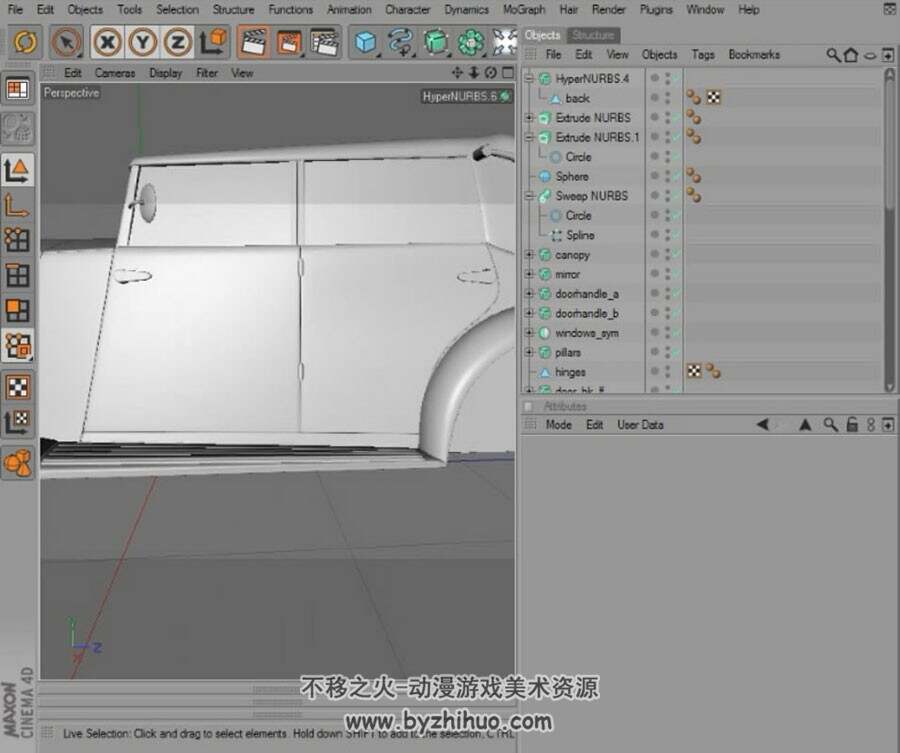The width and height of the screenshot is (900, 753).
Task: Open Render Settings clapperboard icon
Action: tap(324, 42)
